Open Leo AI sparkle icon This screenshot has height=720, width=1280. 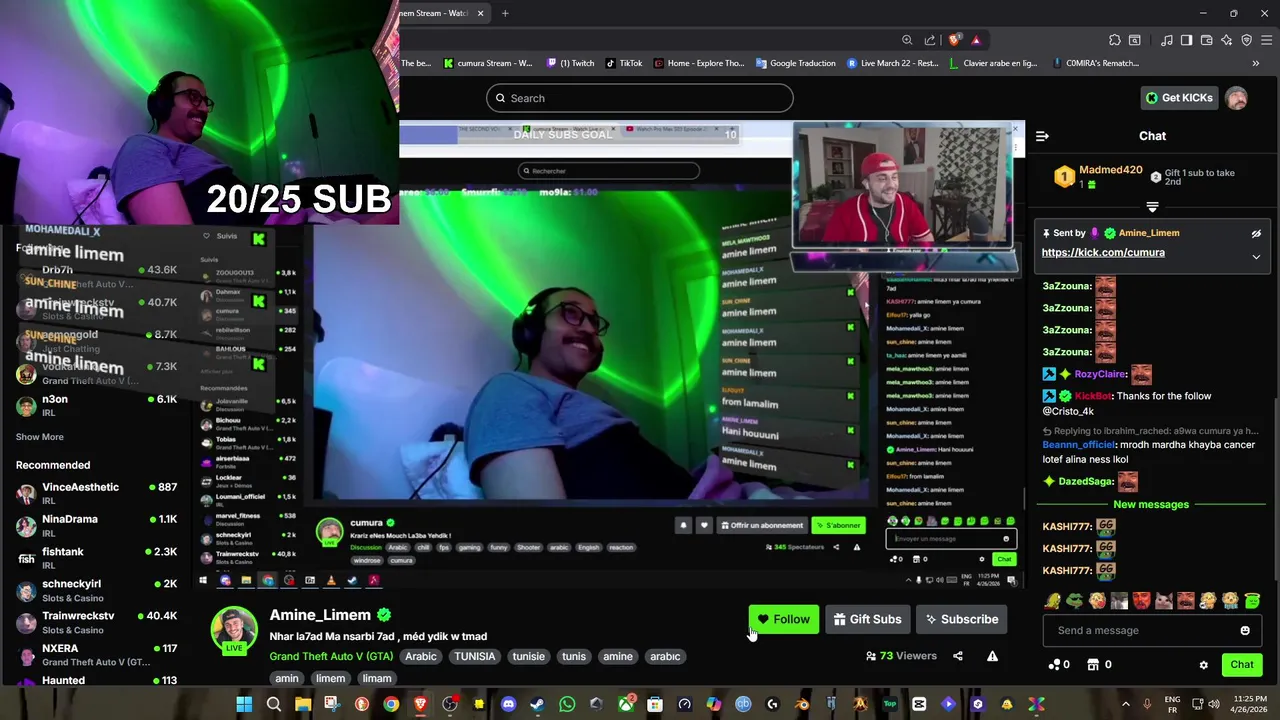(1226, 40)
